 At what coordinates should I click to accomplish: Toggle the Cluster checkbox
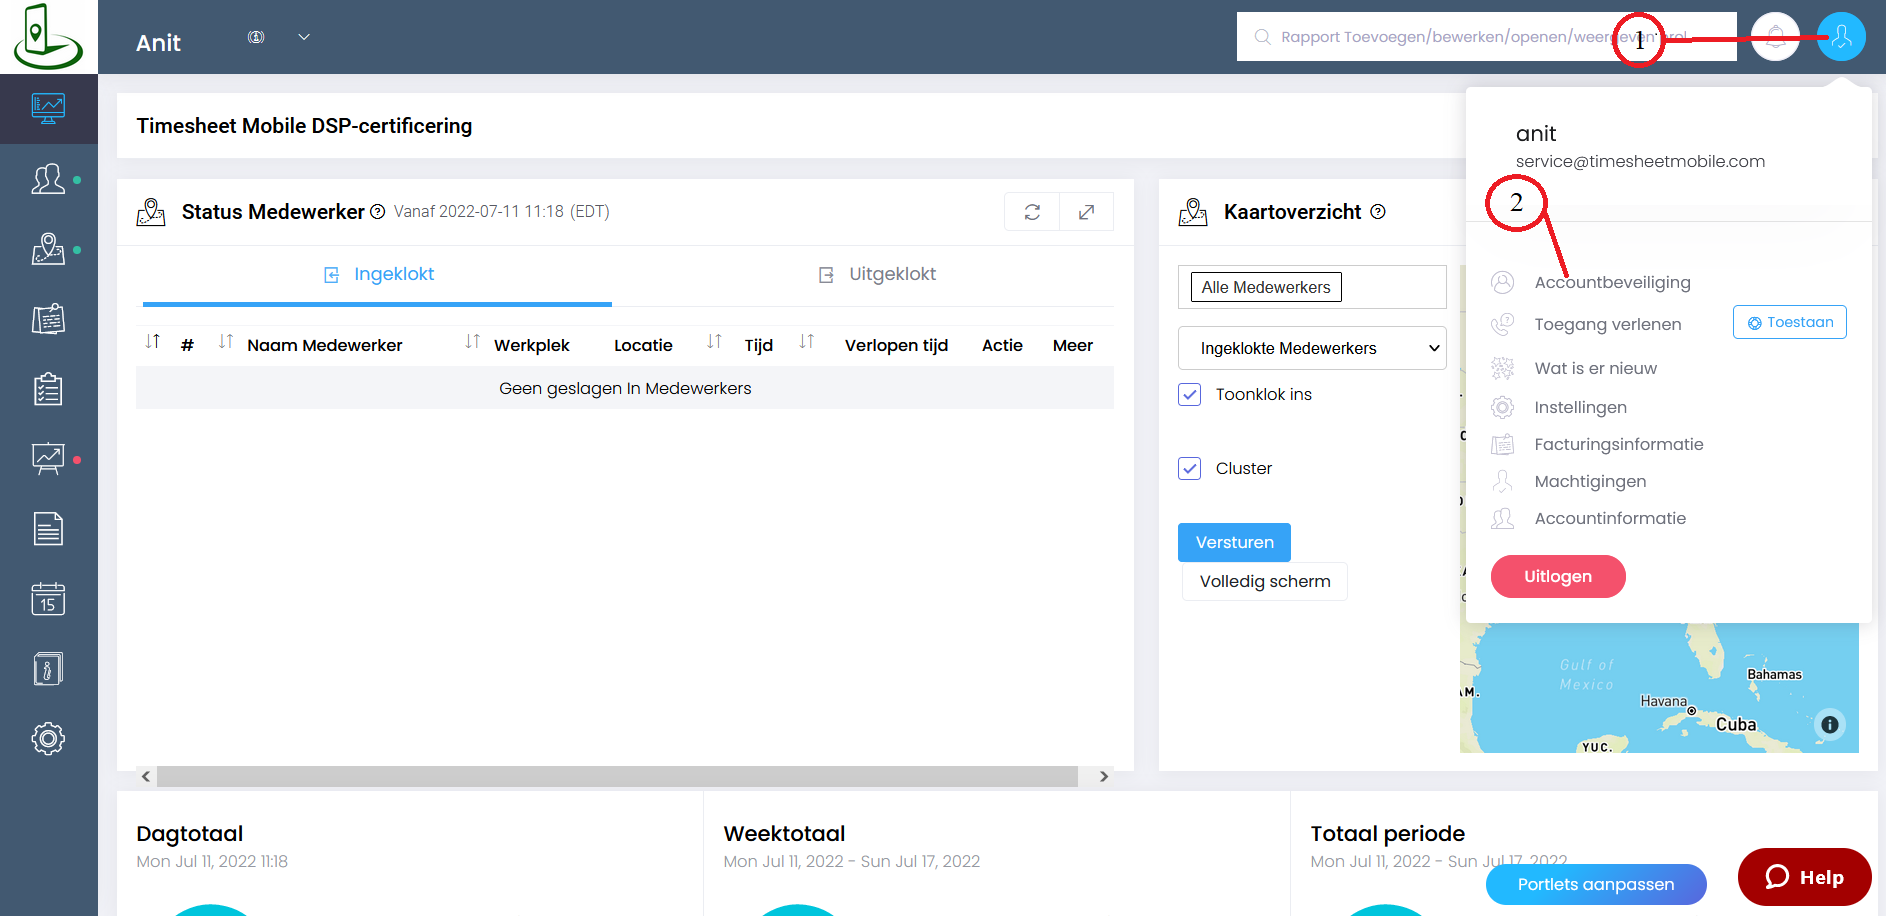[x=1189, y=468]
